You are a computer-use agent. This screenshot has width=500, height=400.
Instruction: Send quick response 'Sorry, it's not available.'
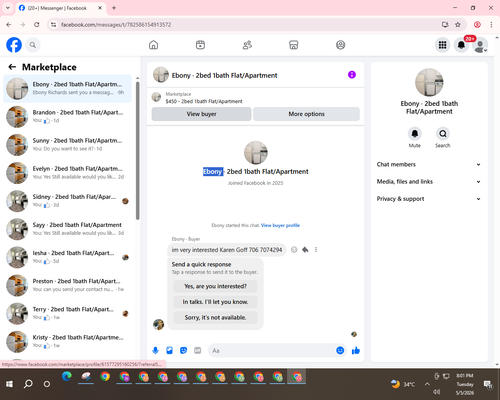215,318
